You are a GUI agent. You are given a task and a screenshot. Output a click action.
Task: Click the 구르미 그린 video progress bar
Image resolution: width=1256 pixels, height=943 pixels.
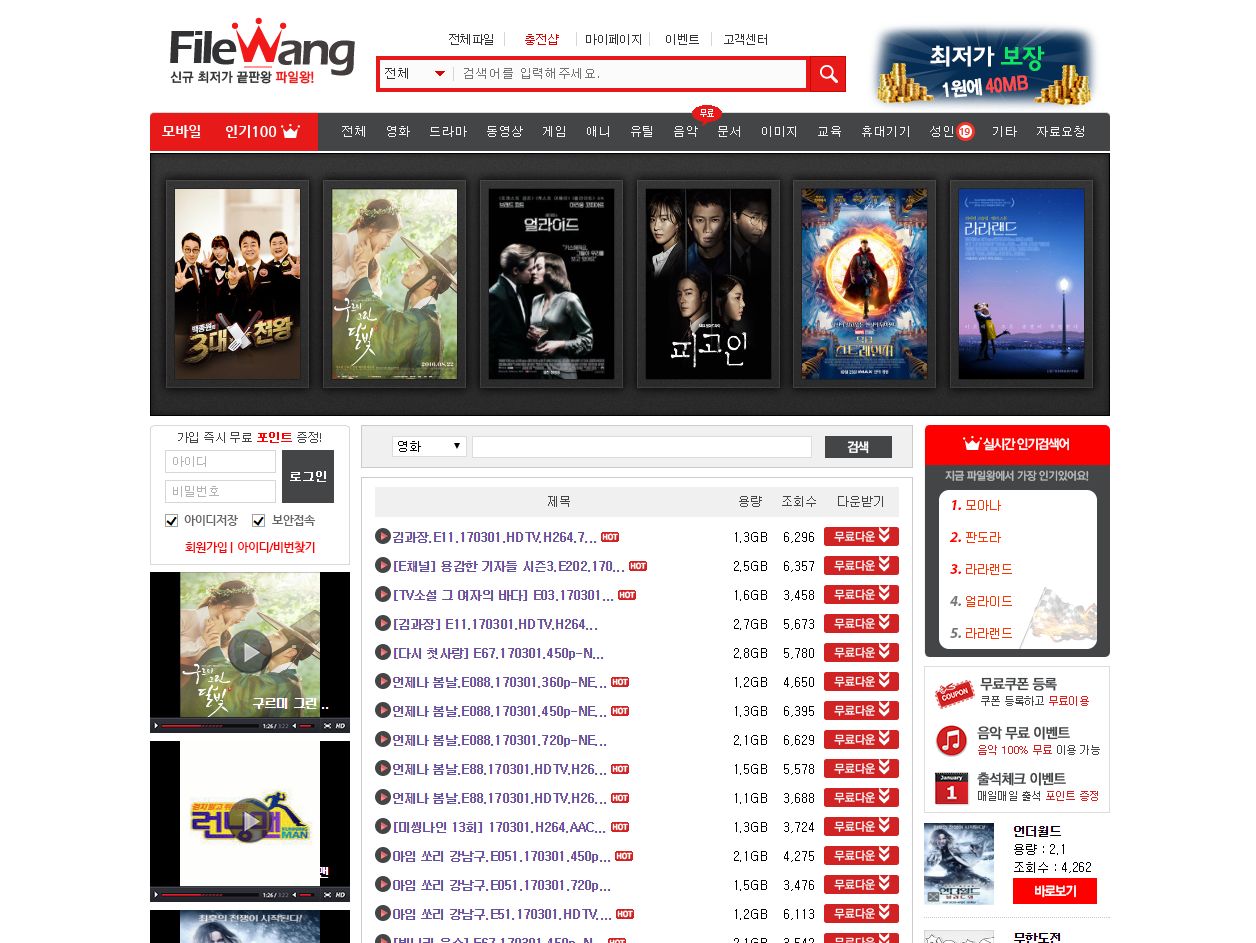pyautogui.click(x=210, y=726)
